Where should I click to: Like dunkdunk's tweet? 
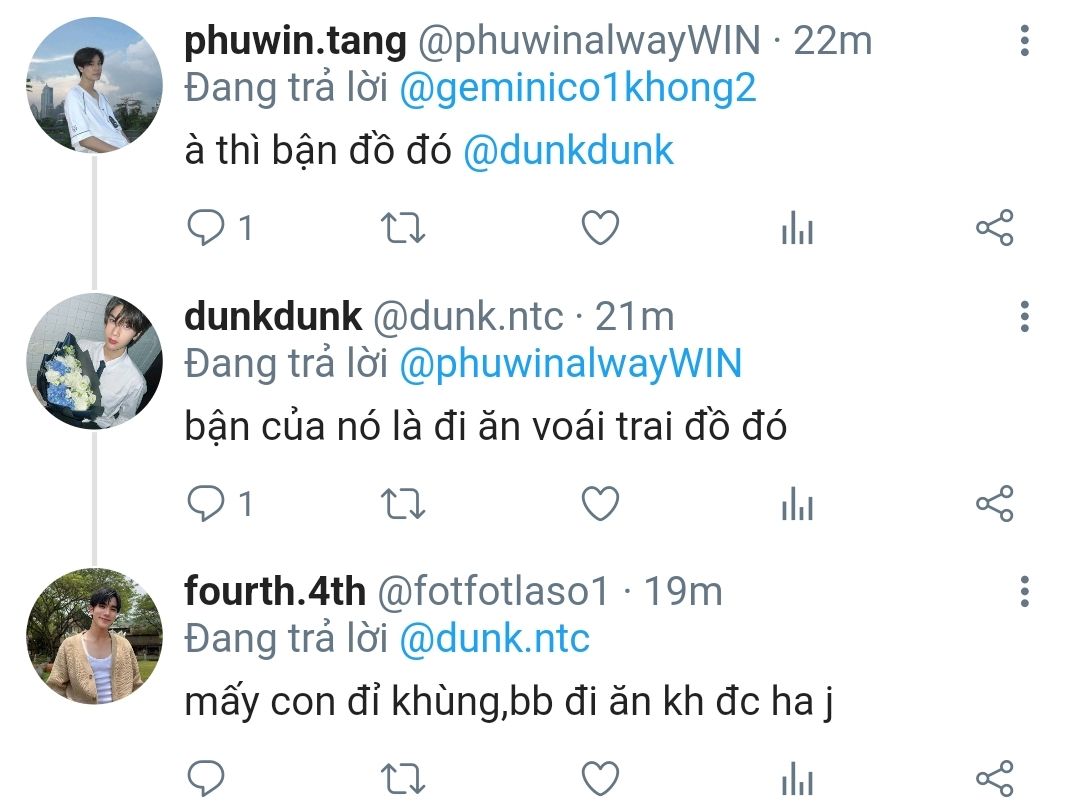click(x=600, y=504)
